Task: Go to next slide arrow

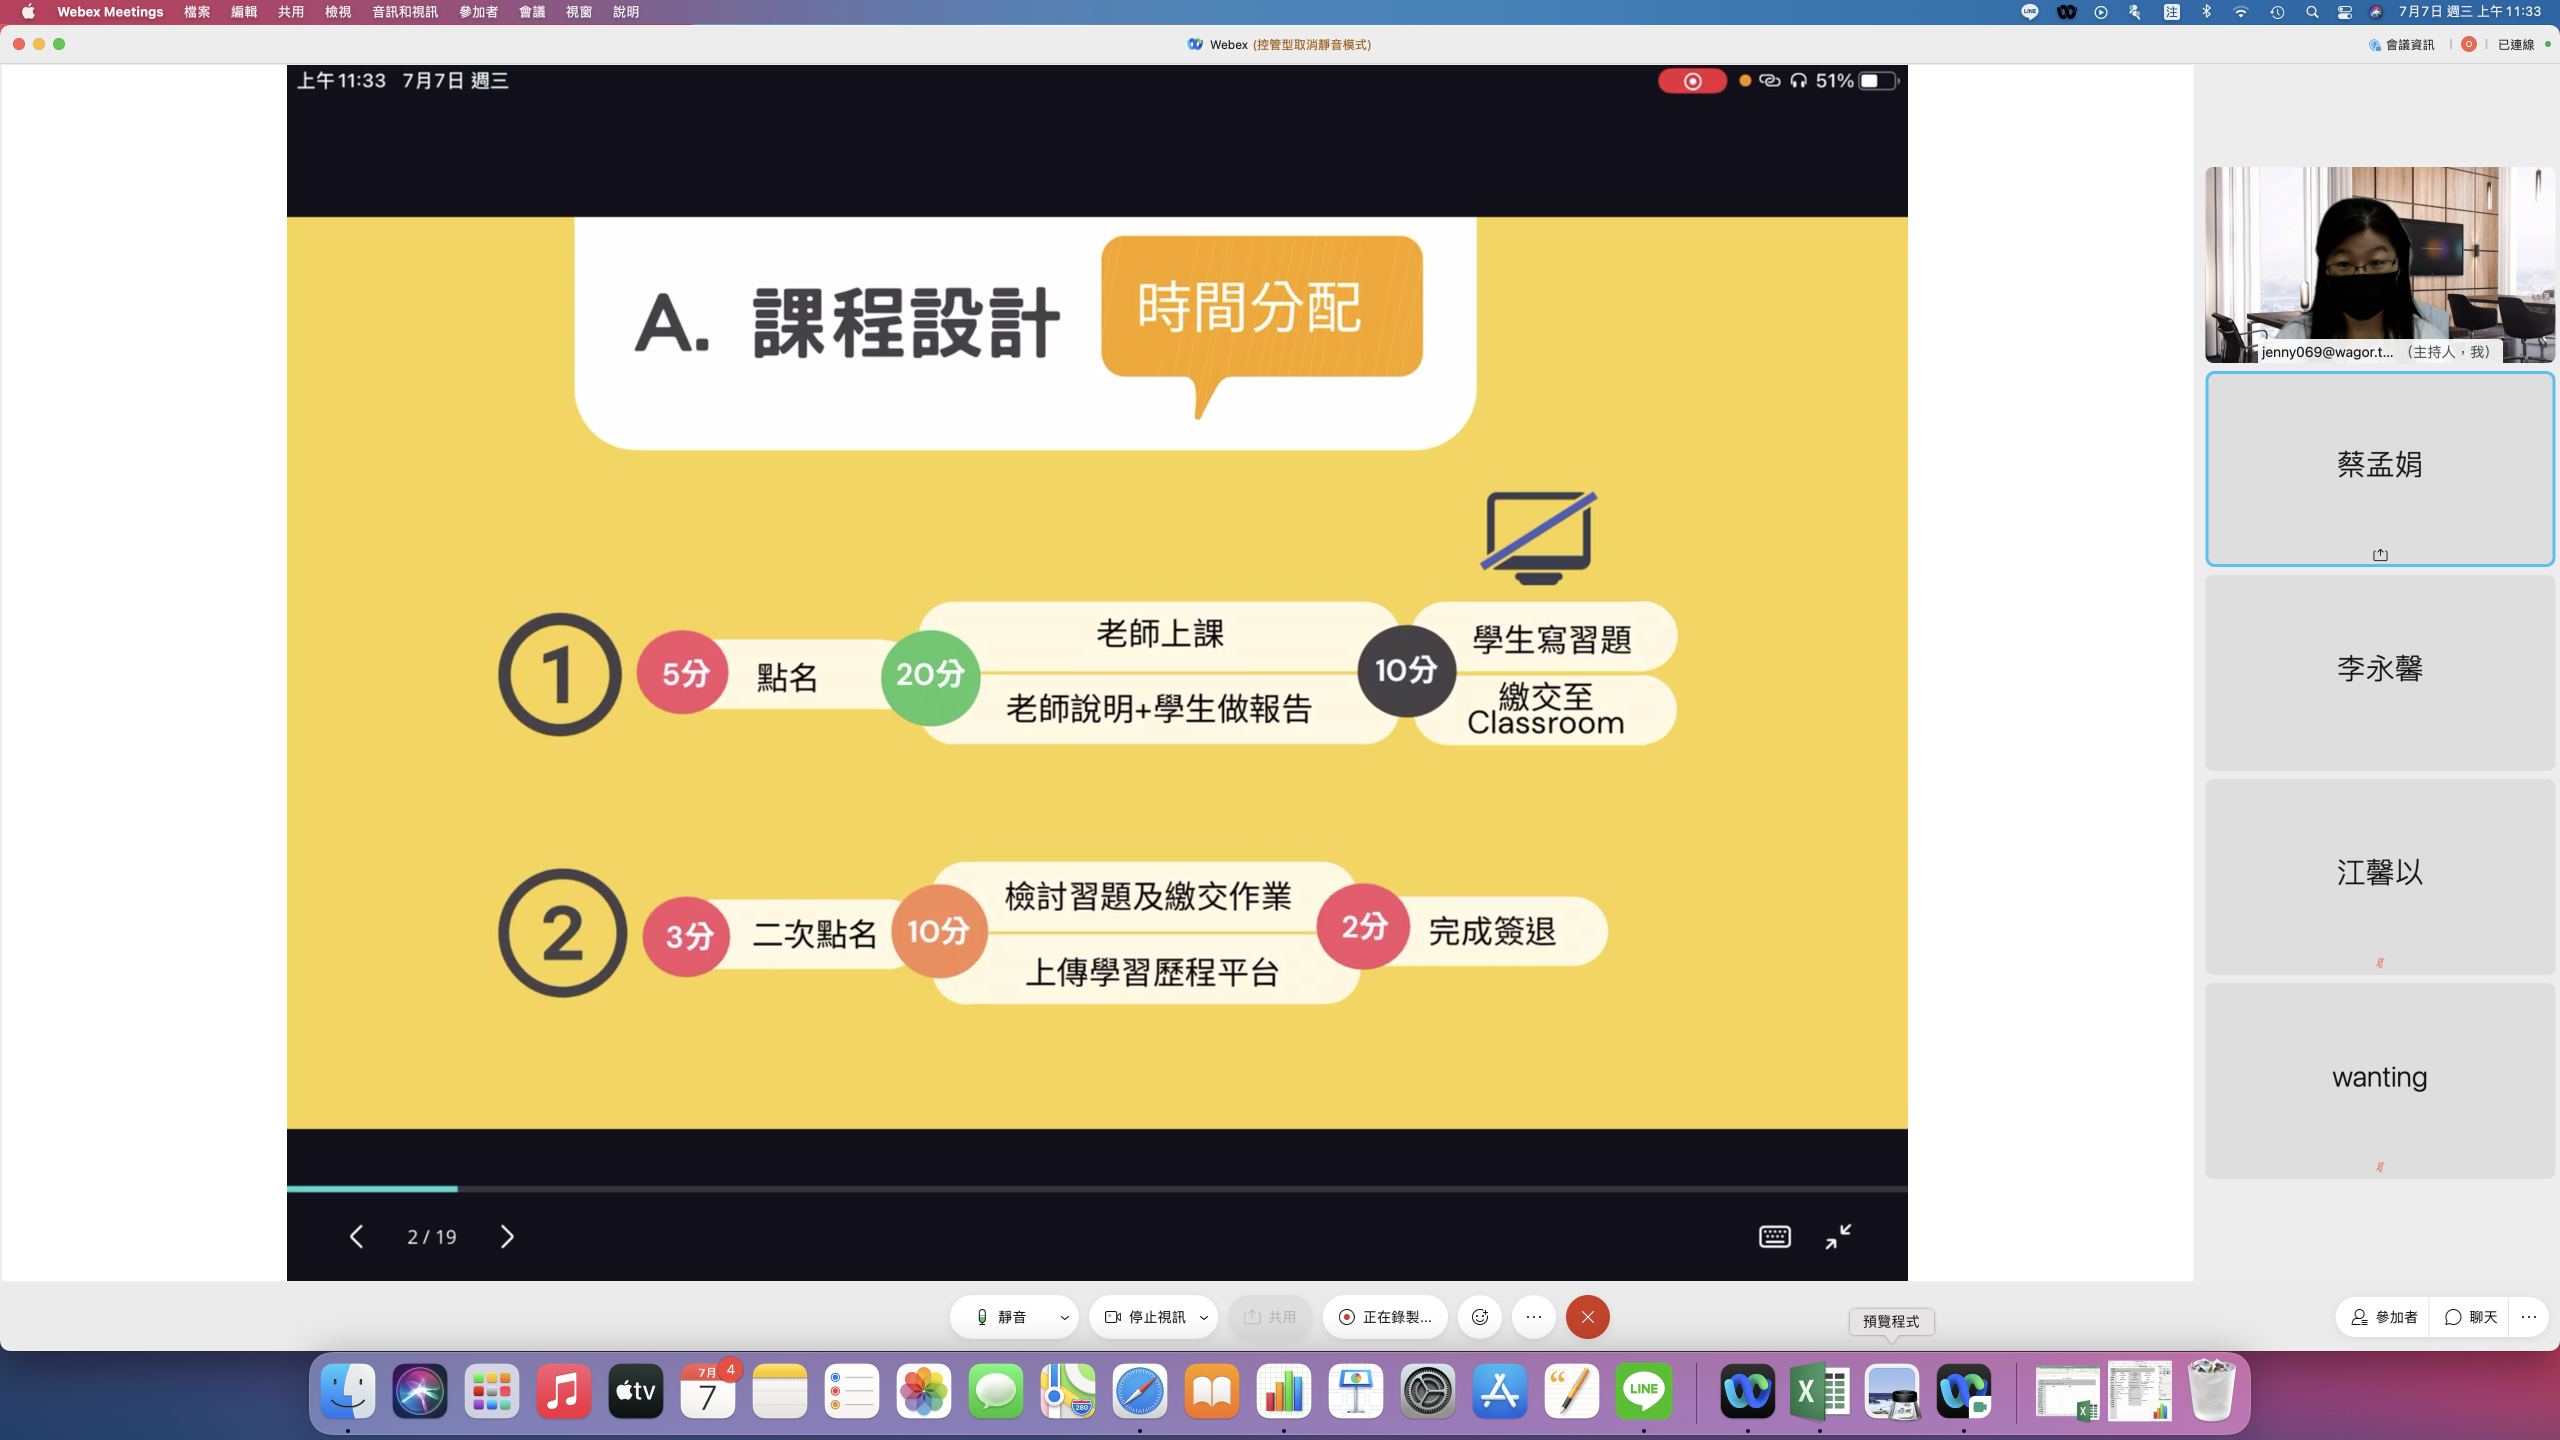Action: [x=507, y=1237]
